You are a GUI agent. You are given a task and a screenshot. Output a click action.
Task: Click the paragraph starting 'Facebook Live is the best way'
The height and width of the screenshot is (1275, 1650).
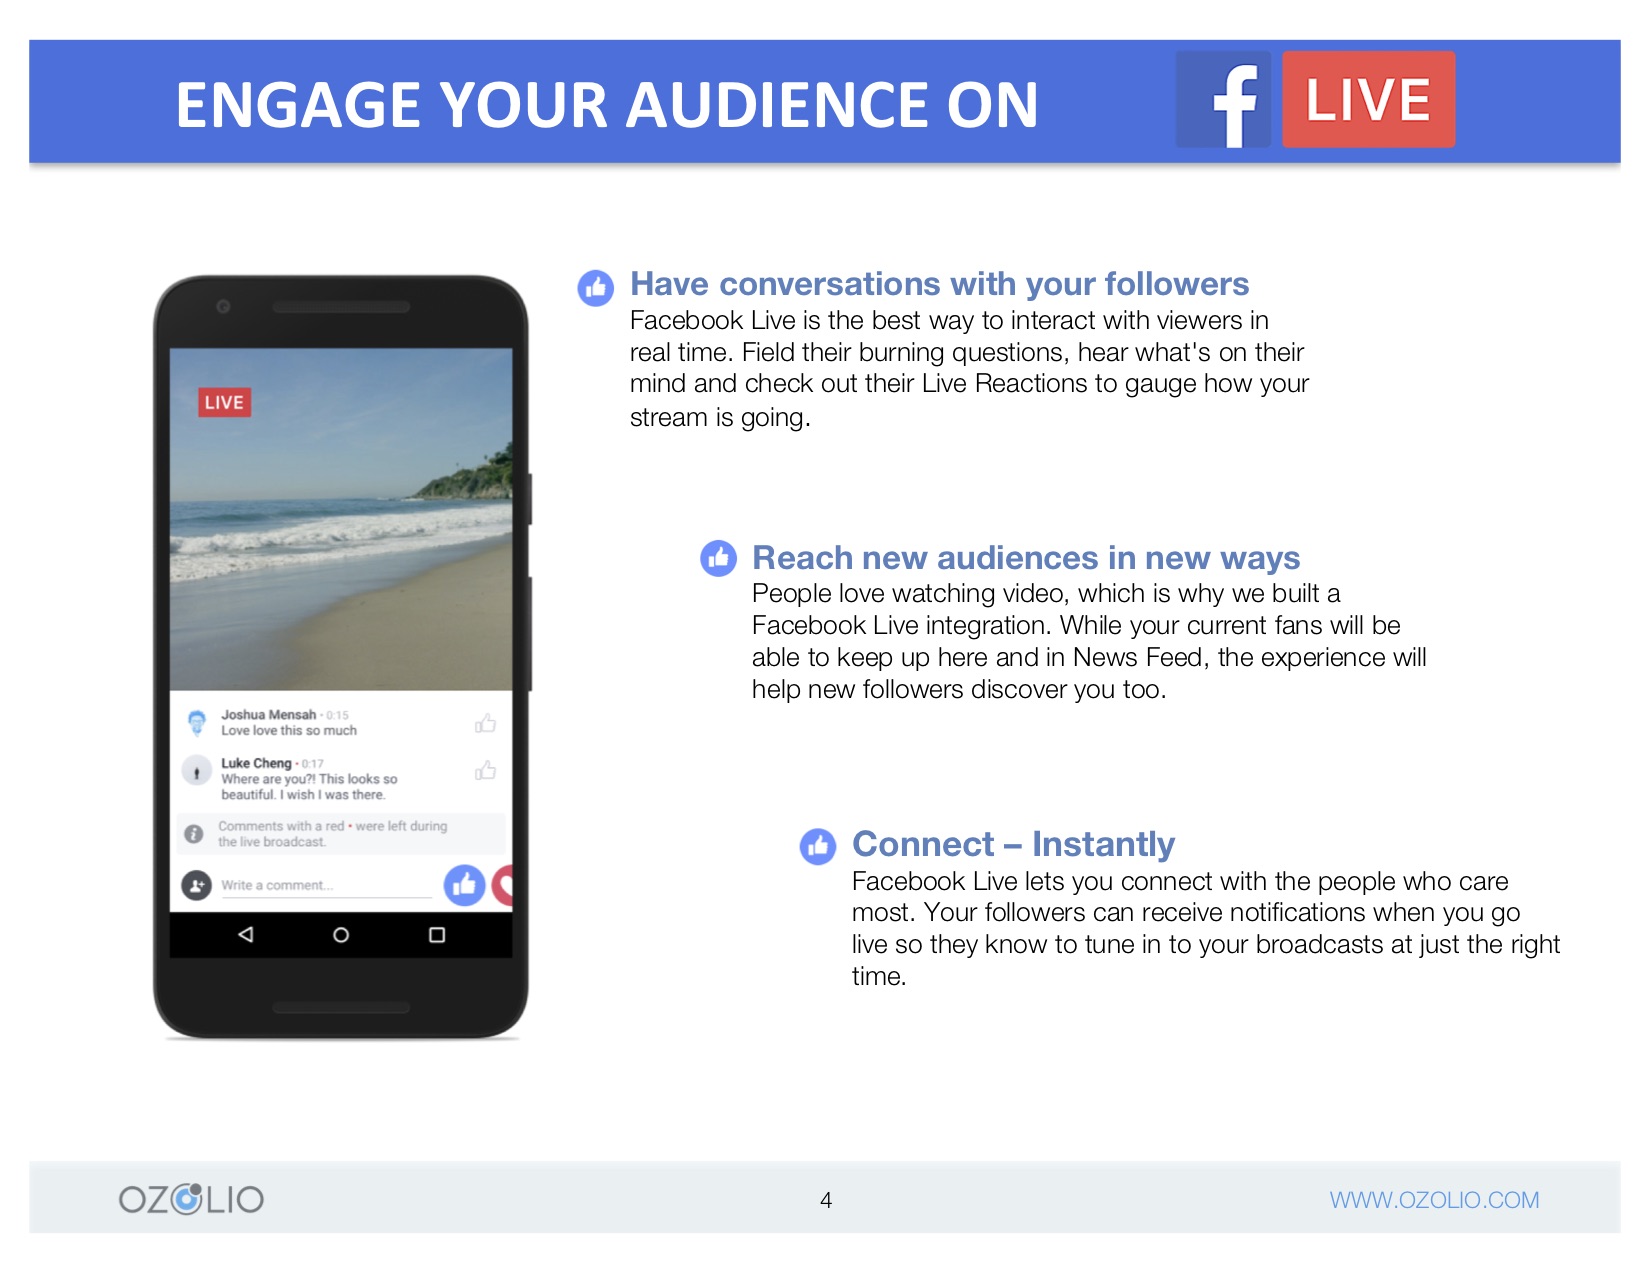coord(969,368)
